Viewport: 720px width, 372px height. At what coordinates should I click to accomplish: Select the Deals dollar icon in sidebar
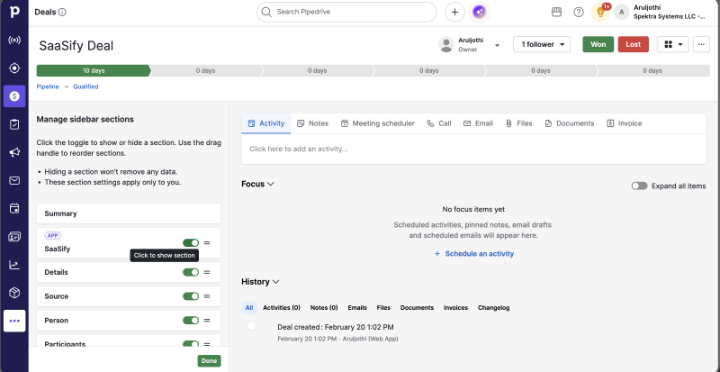(x=14, y=96)
